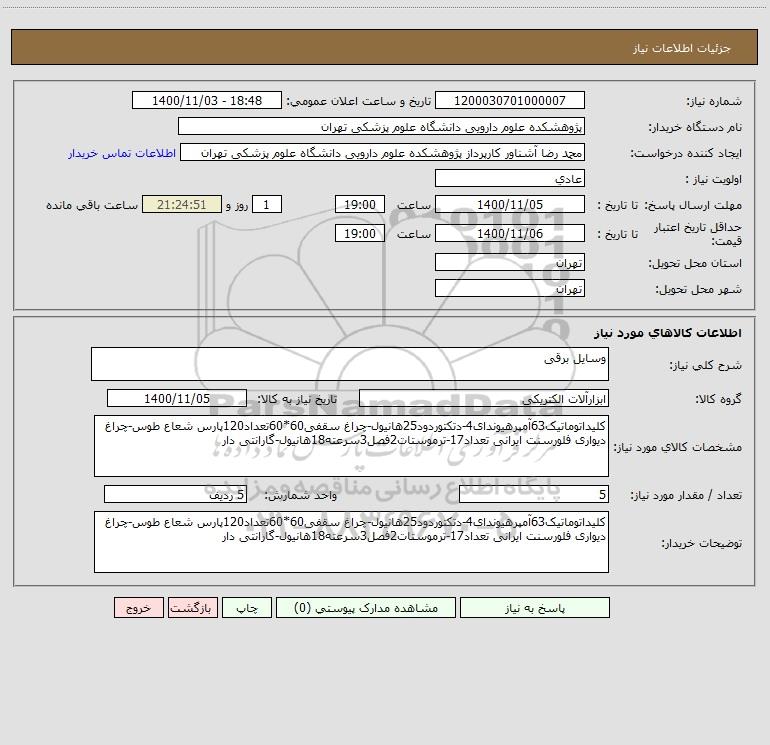Click the label 'واحد شمارش:'
Viewport: 770px width, 745px height.
301,496
